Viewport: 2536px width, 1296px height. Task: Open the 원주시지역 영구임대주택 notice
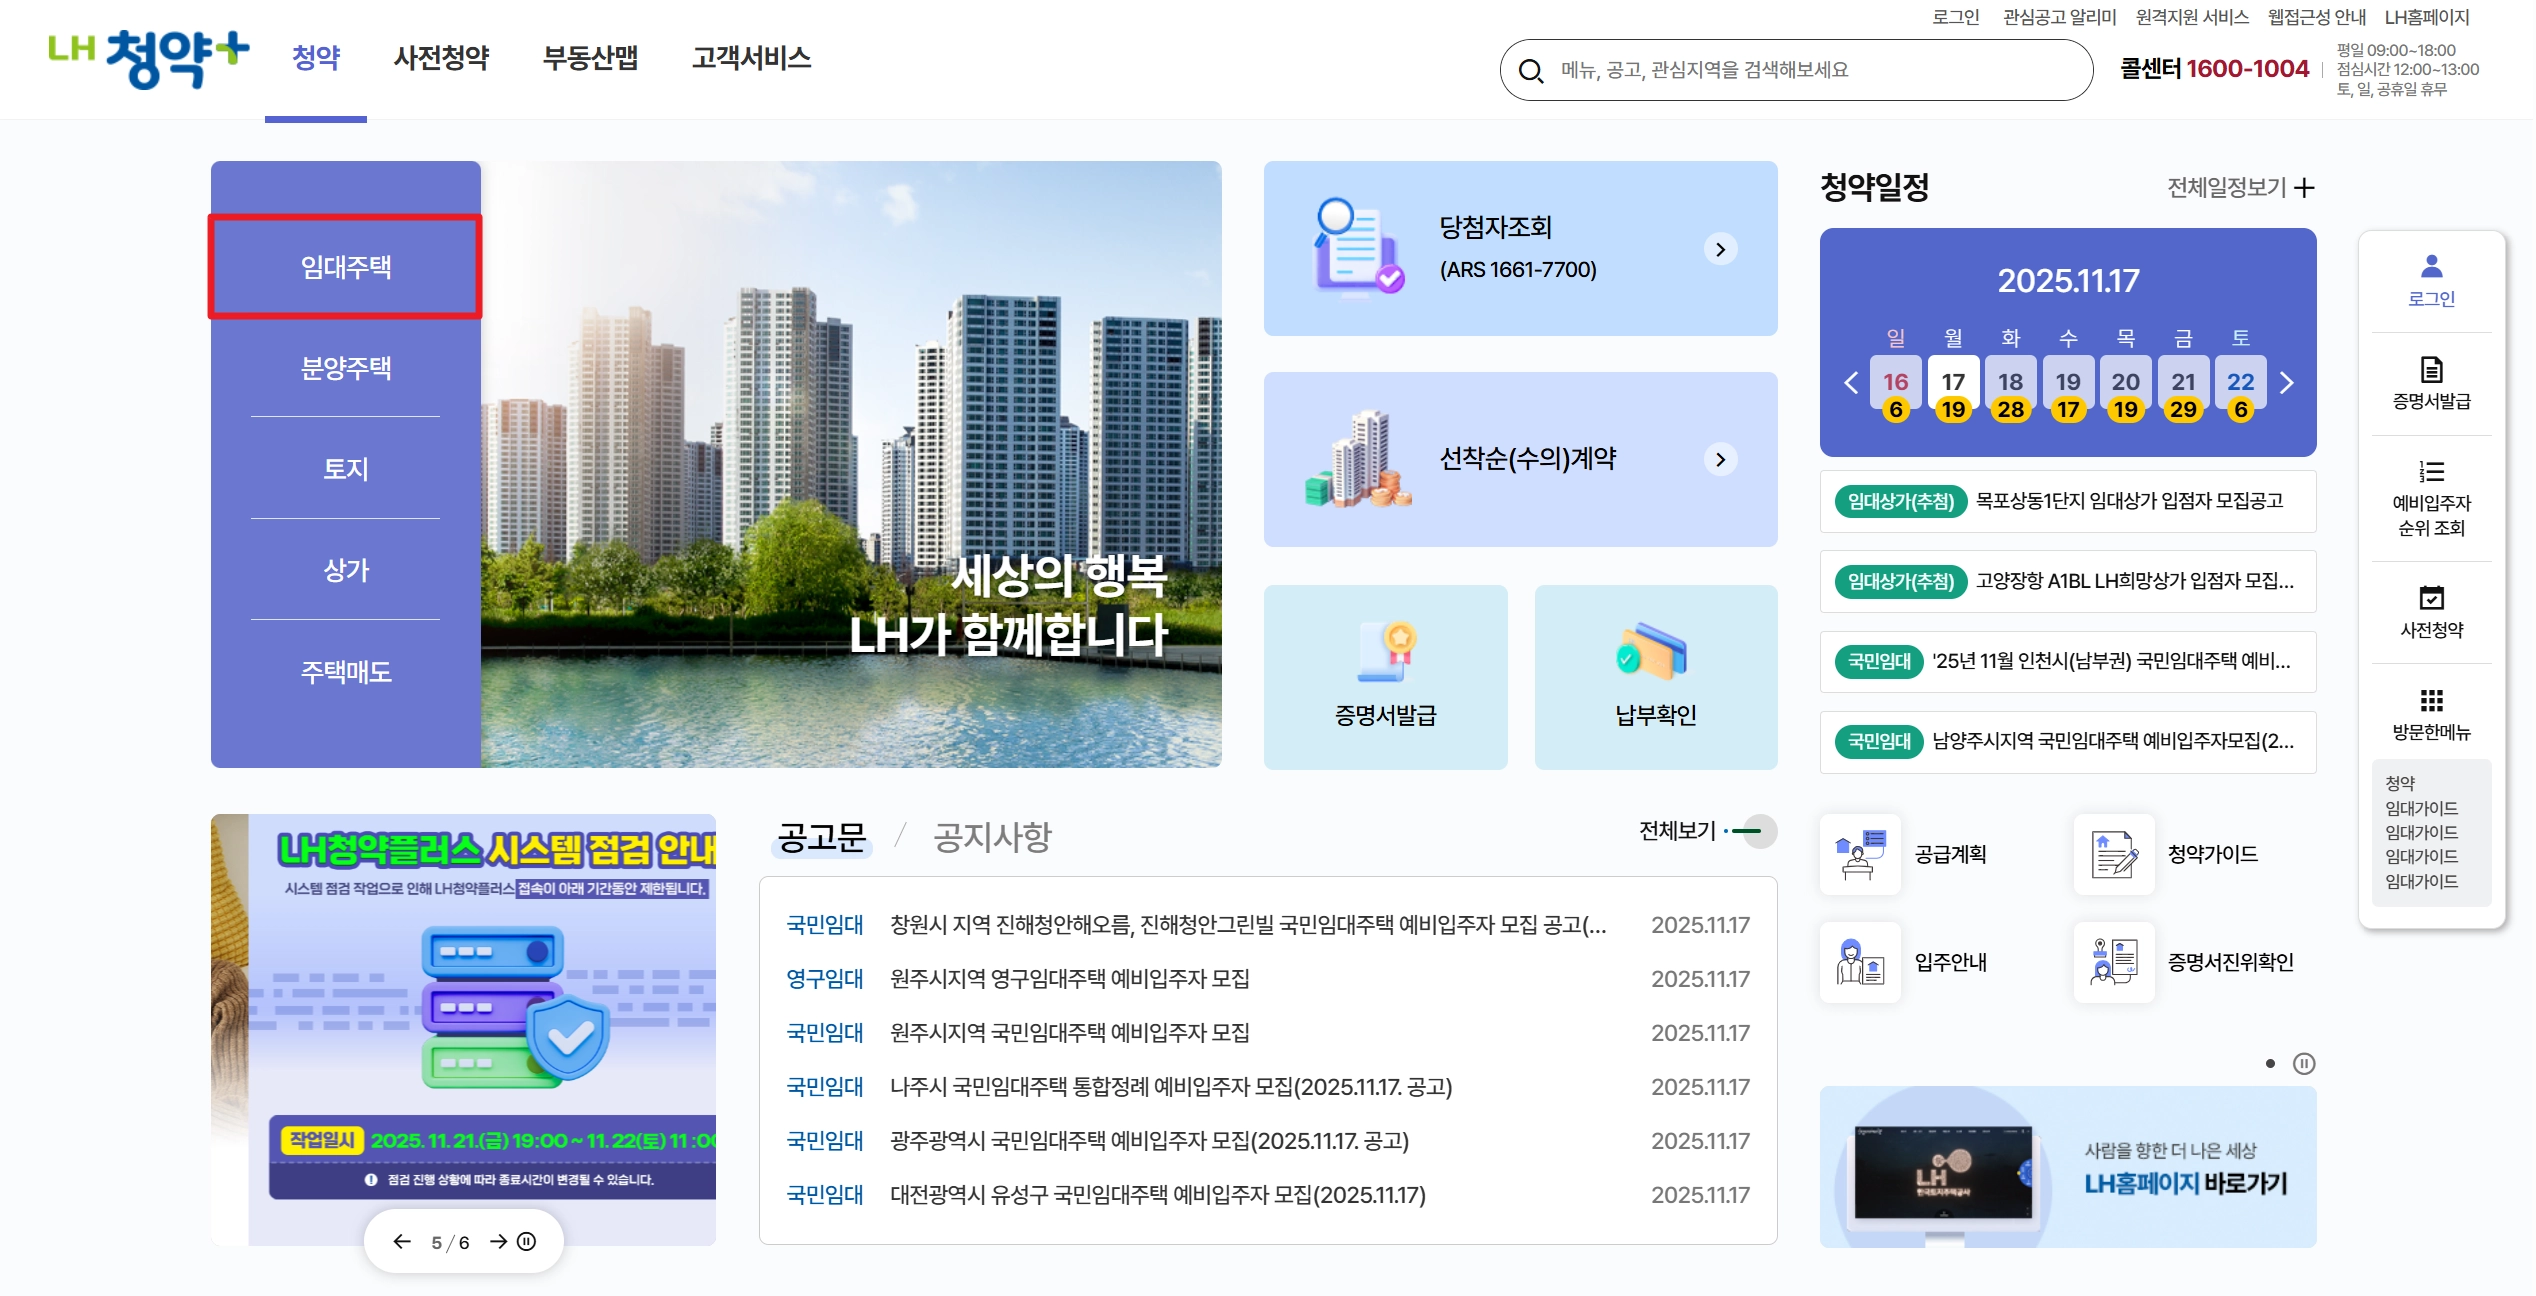tap(1068, 979)
